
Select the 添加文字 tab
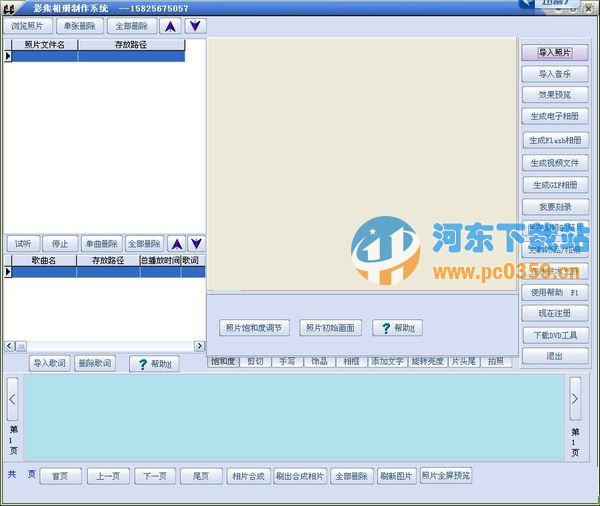(388, 361)
